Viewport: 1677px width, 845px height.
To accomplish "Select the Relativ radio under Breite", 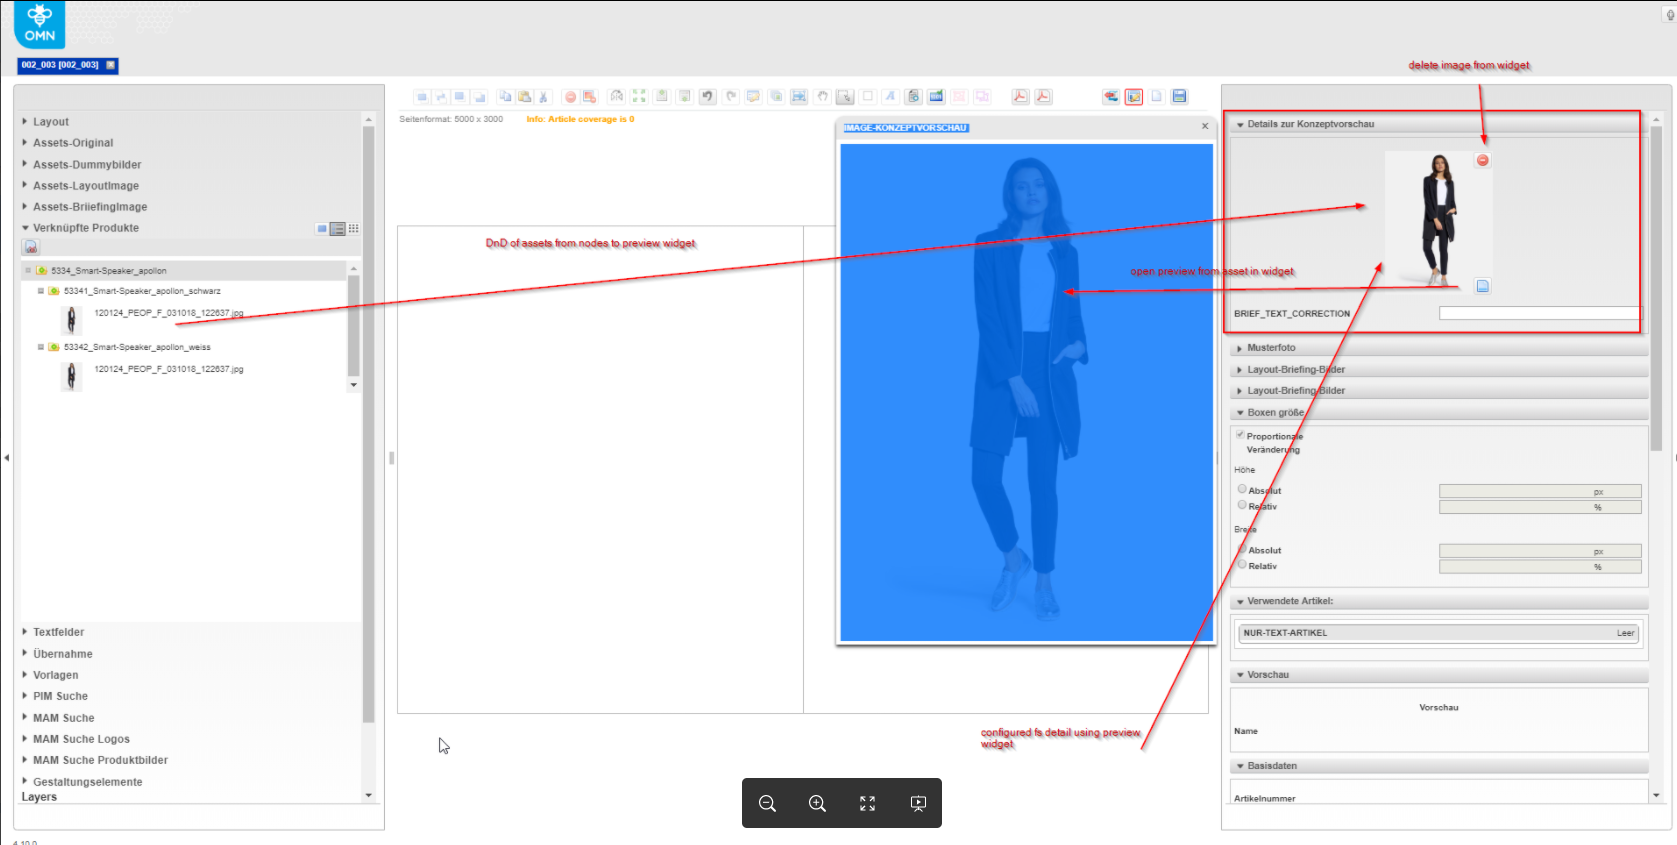I will (x=1242, y=565).
